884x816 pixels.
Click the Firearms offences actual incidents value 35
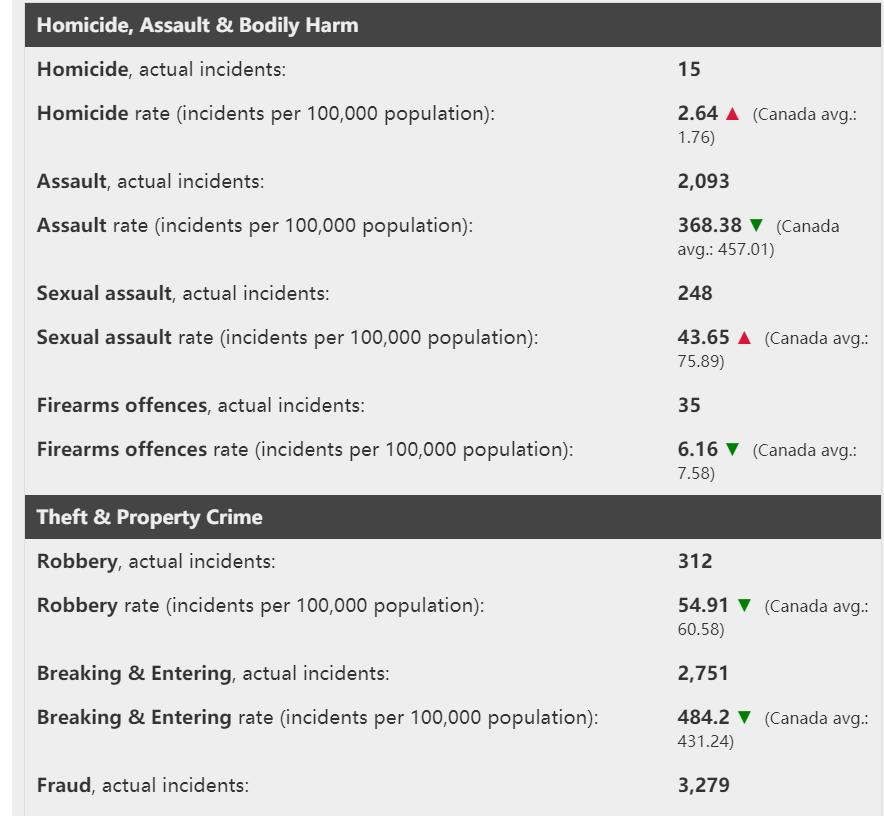689,405
